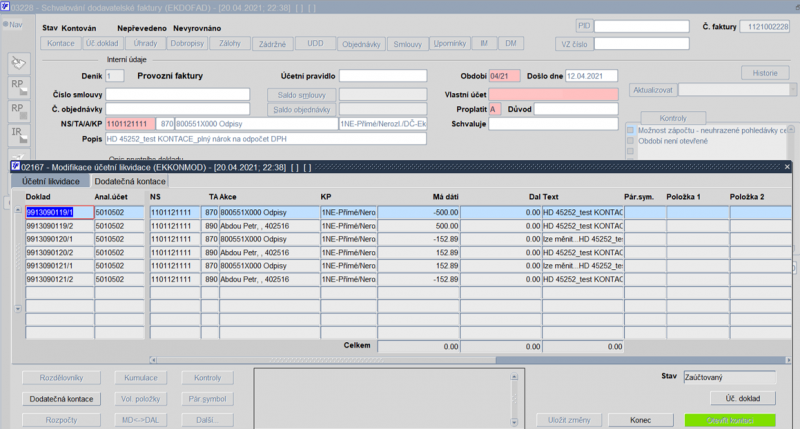Close the Modifikace účetní likvidace window
Image resolution: width=800 pixels, height=429 pixels.
tap(789, 167)
